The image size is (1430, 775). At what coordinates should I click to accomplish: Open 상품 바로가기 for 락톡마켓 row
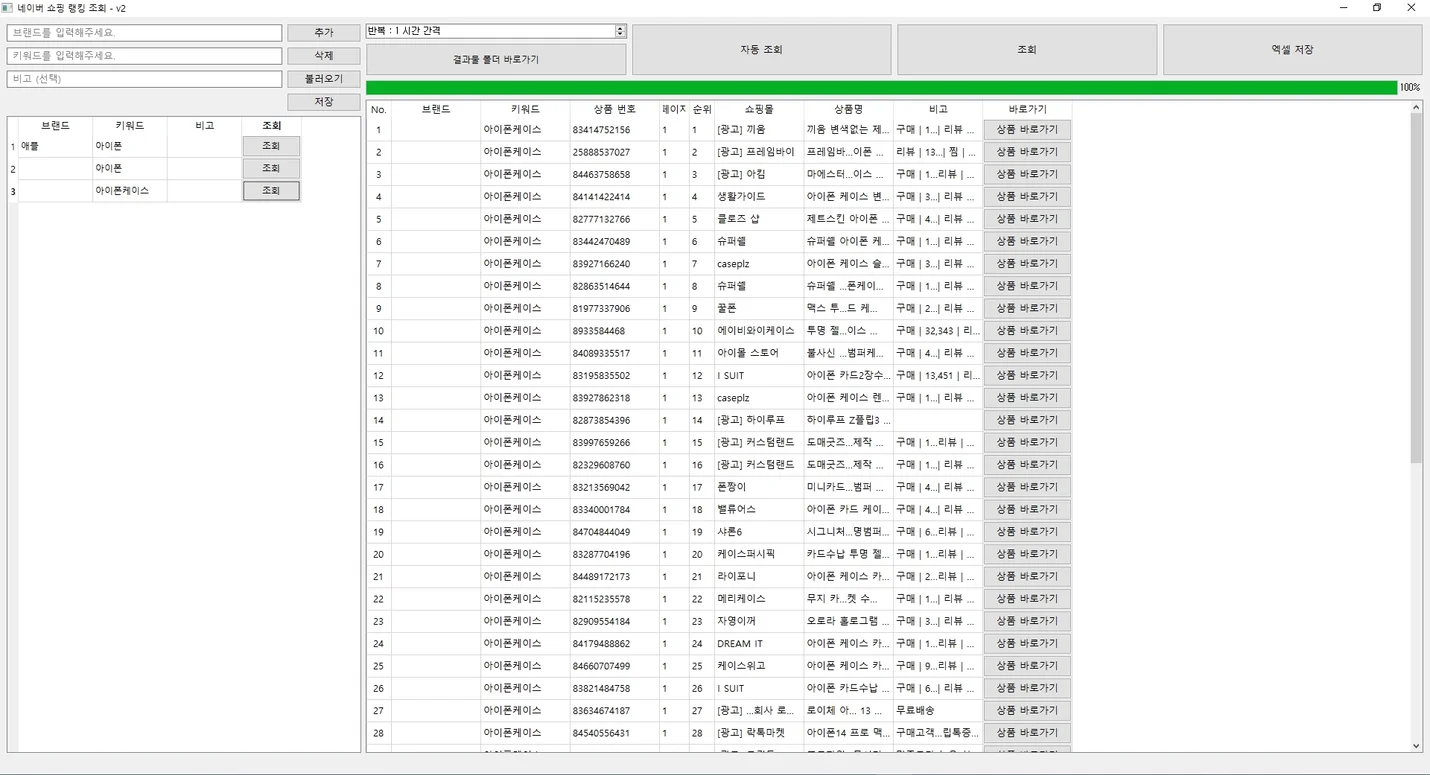(1027, 733)
